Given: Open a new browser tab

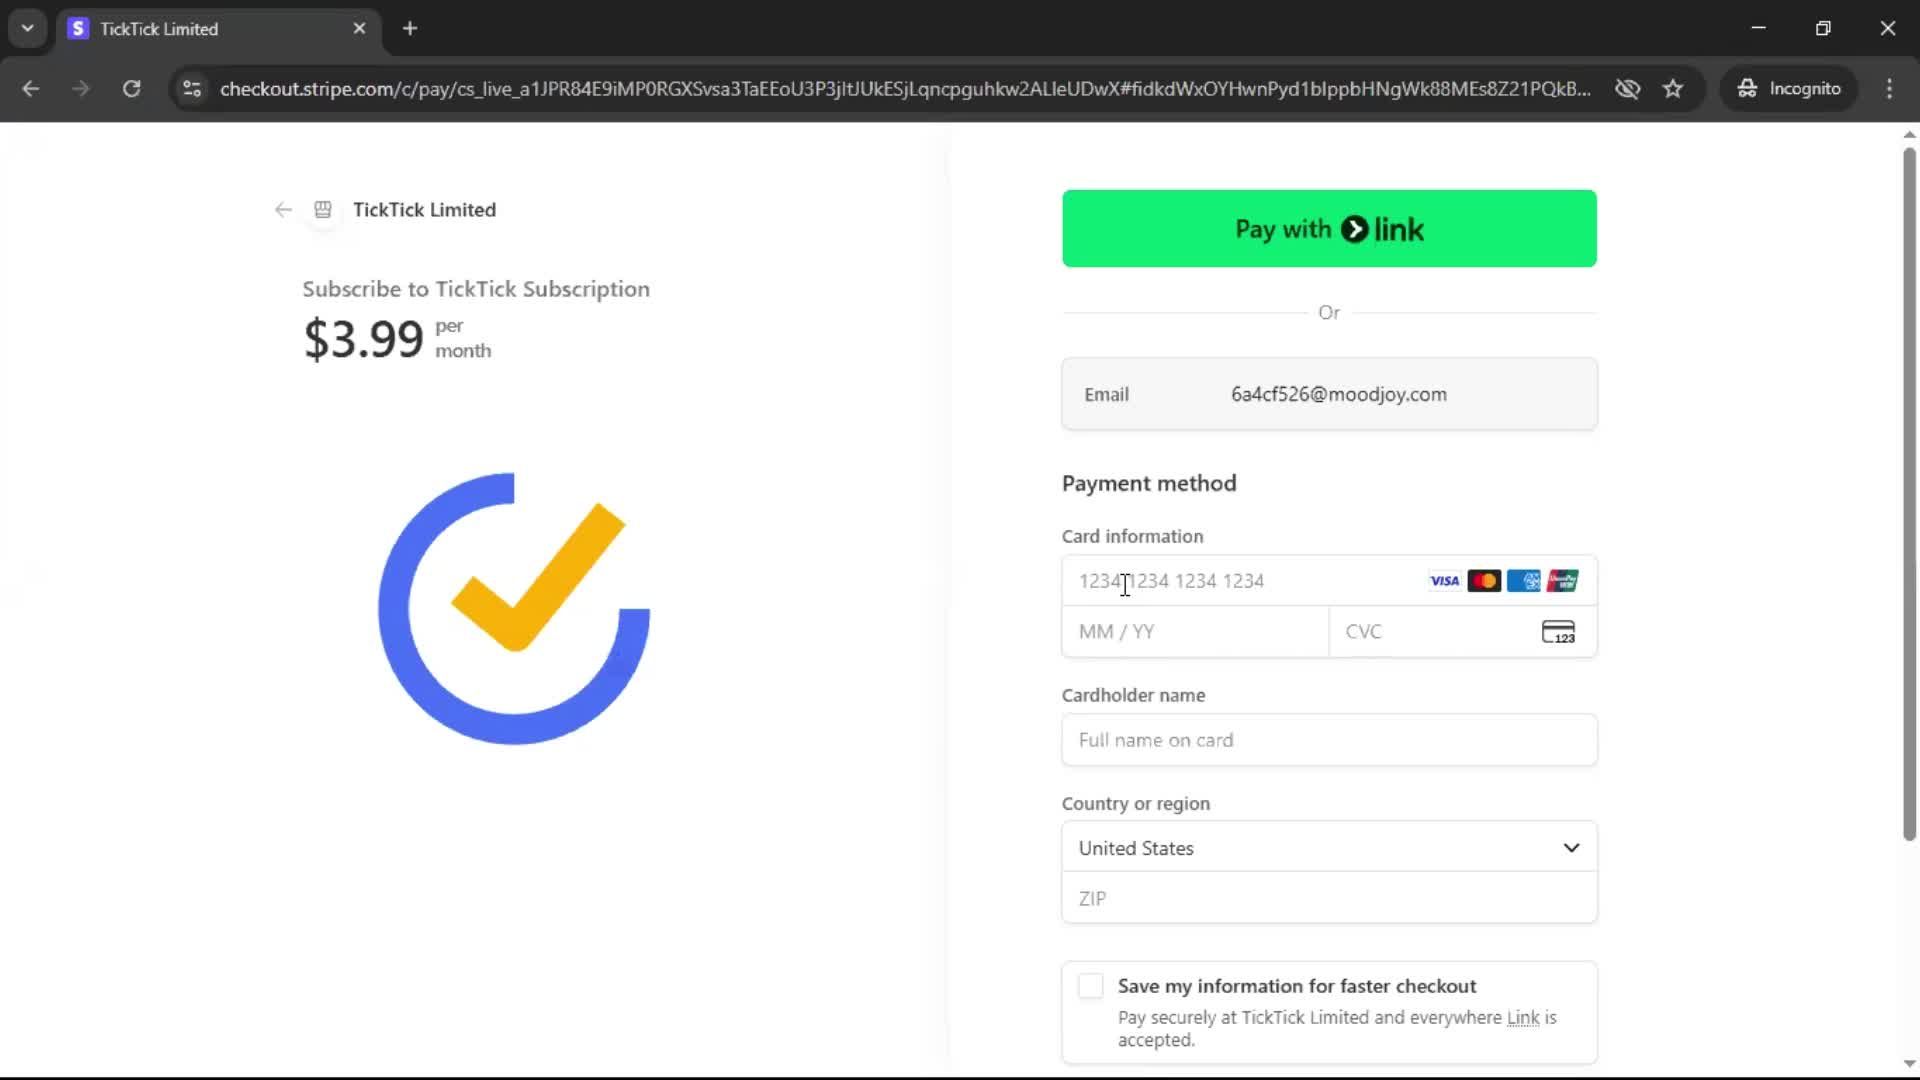Looking at the screenshot, I should coord(410,29).
